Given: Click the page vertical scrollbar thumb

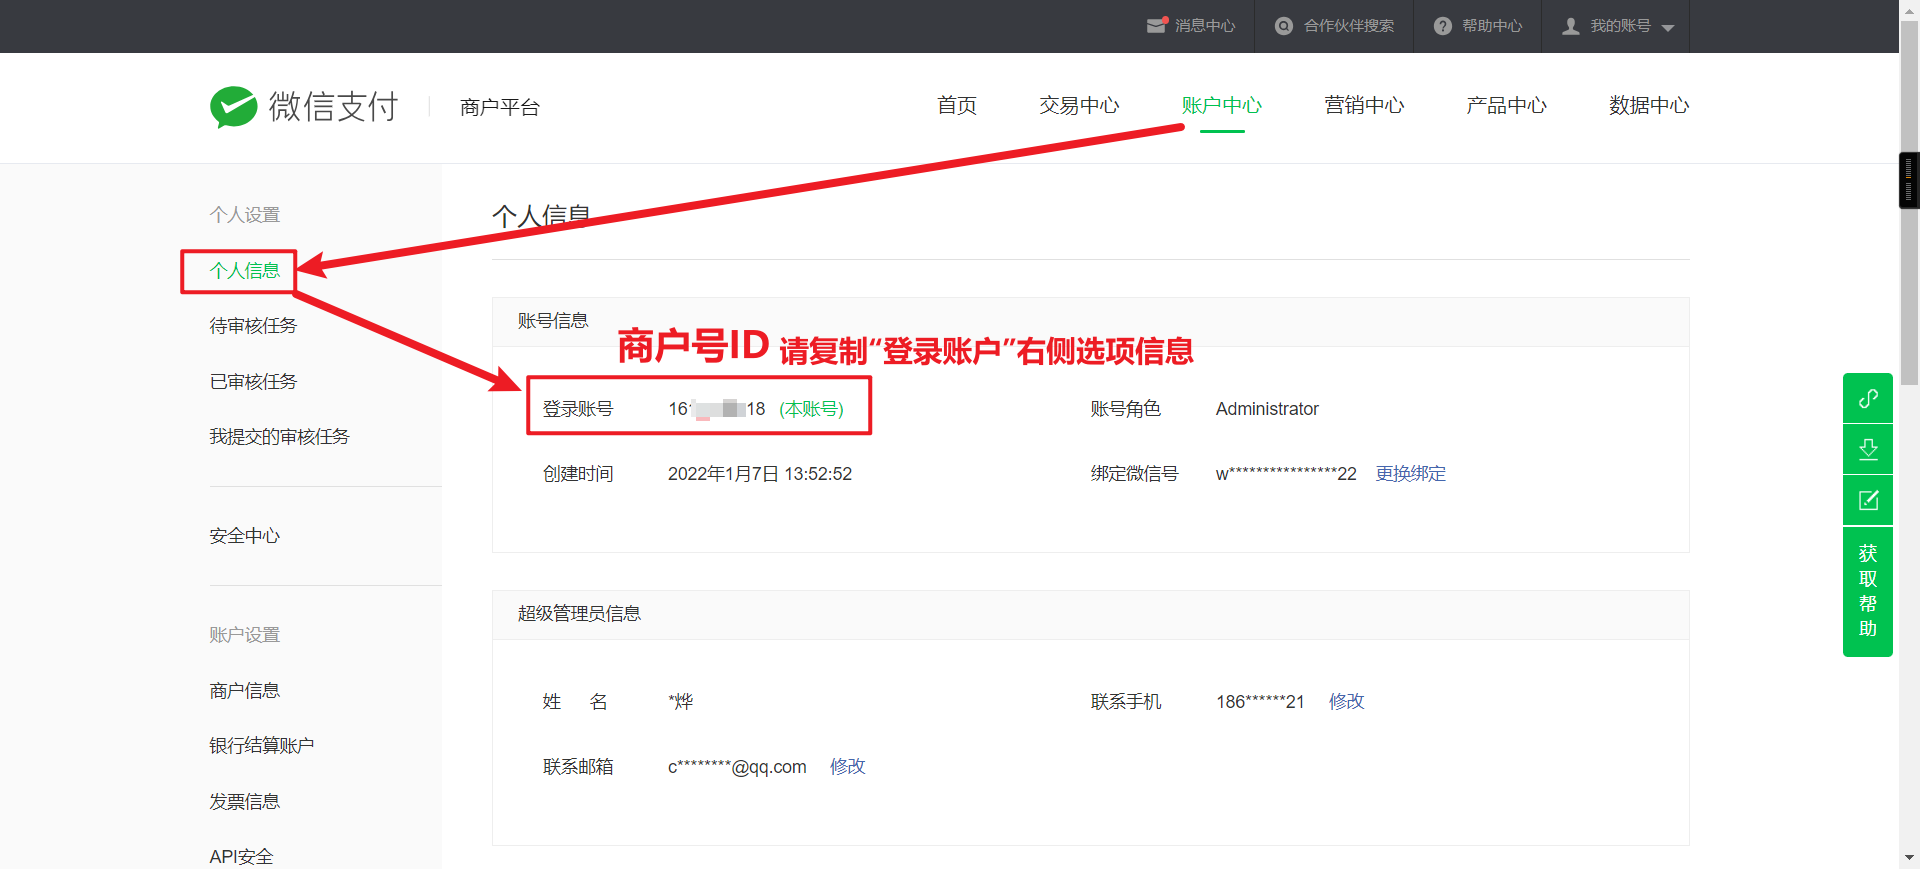Looking at the screenshot, I should [1909, 203].
